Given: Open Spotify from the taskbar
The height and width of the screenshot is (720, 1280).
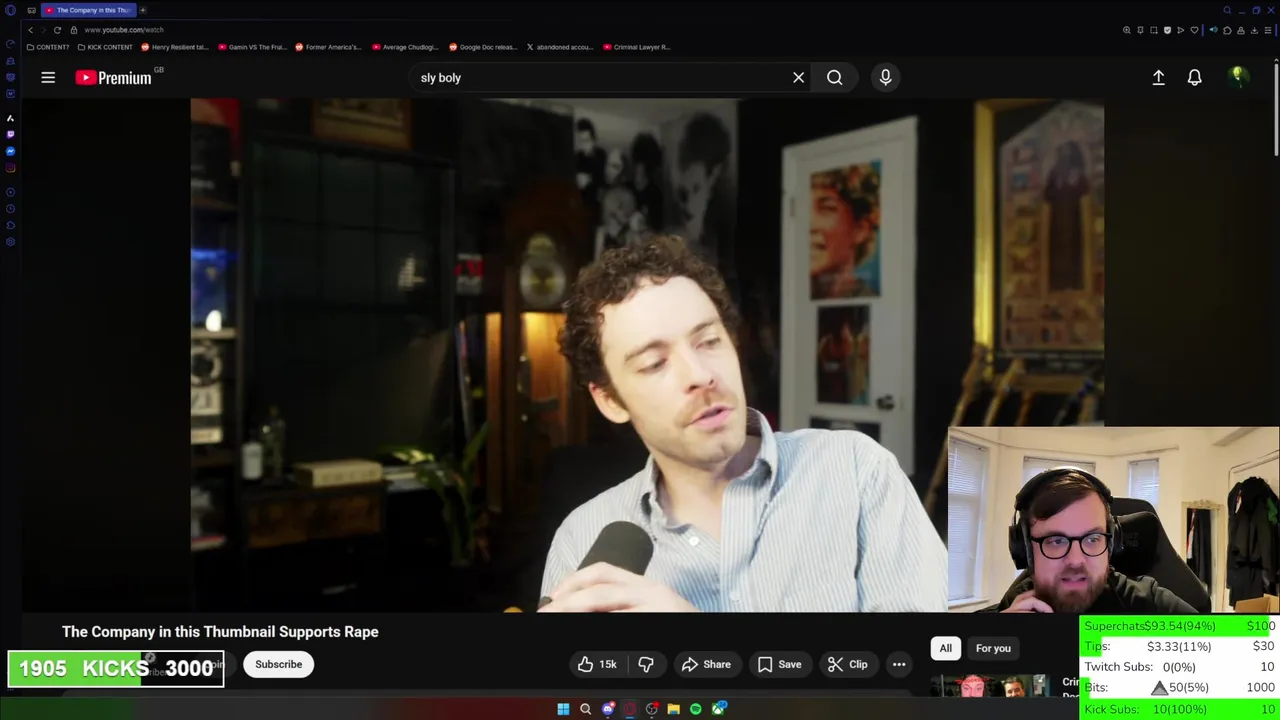Looking at the screenshot, I should [695, 709].
